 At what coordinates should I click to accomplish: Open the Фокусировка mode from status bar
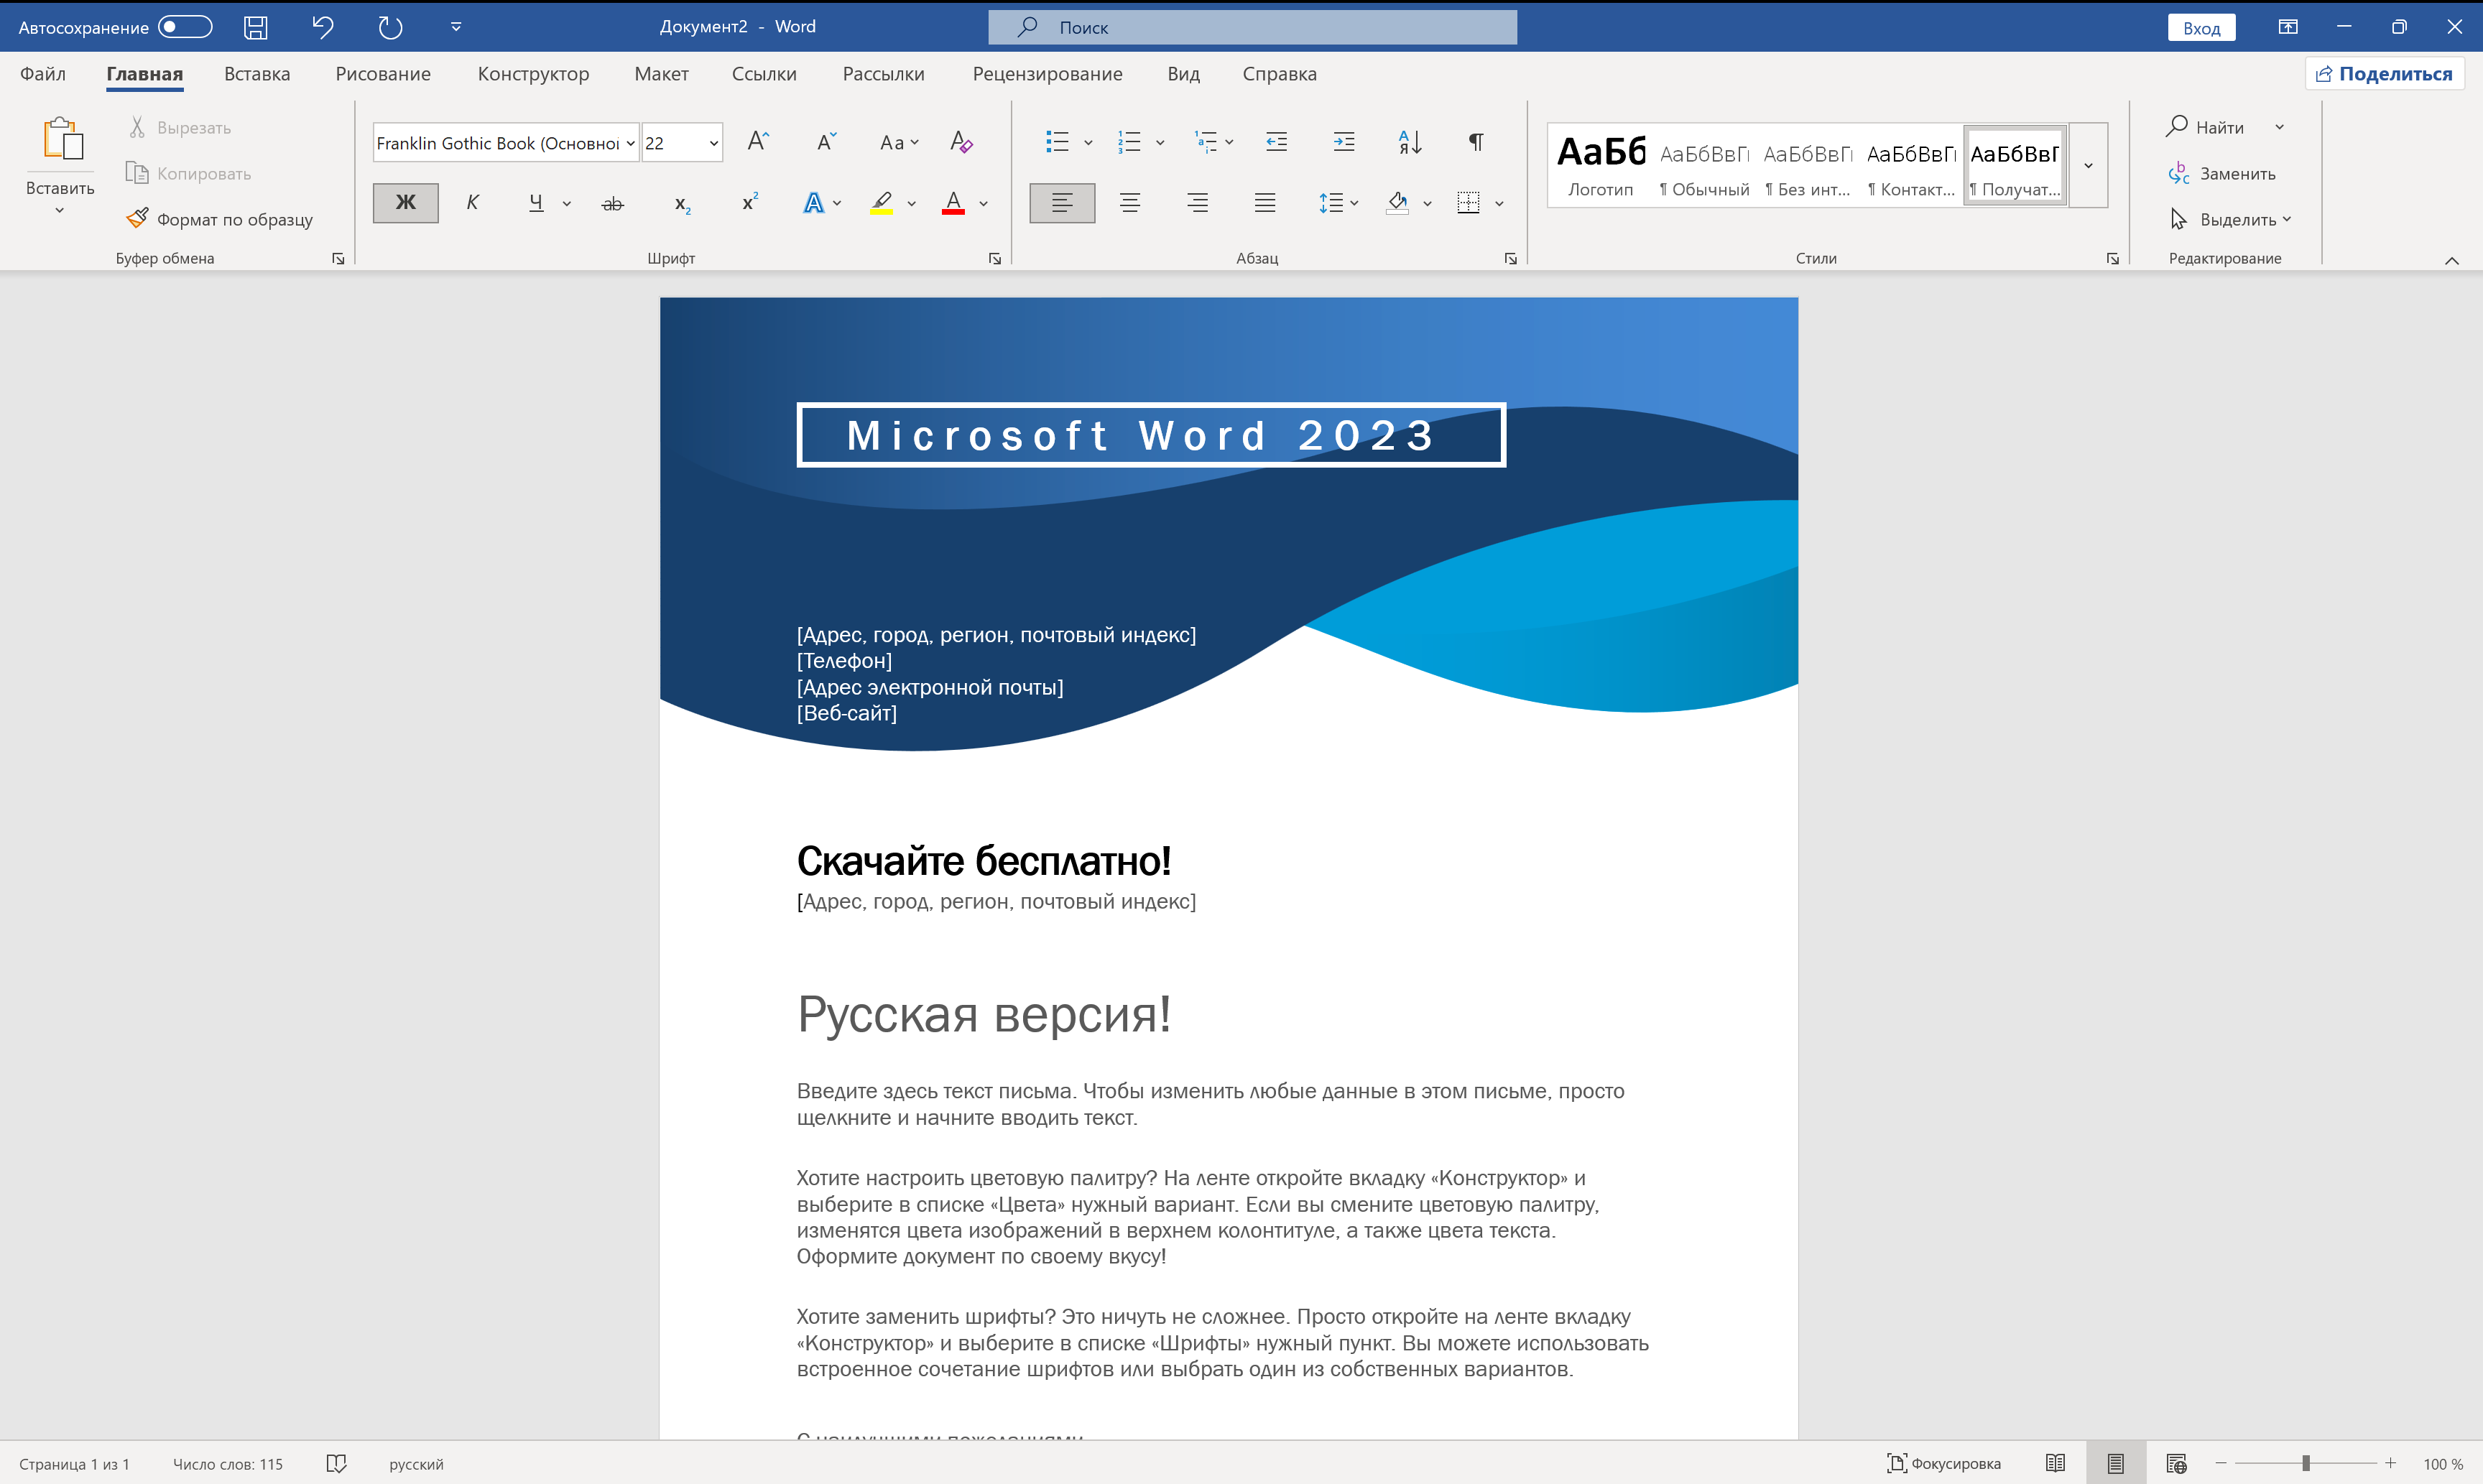pyautogui.click(x=1940, y=1463)
